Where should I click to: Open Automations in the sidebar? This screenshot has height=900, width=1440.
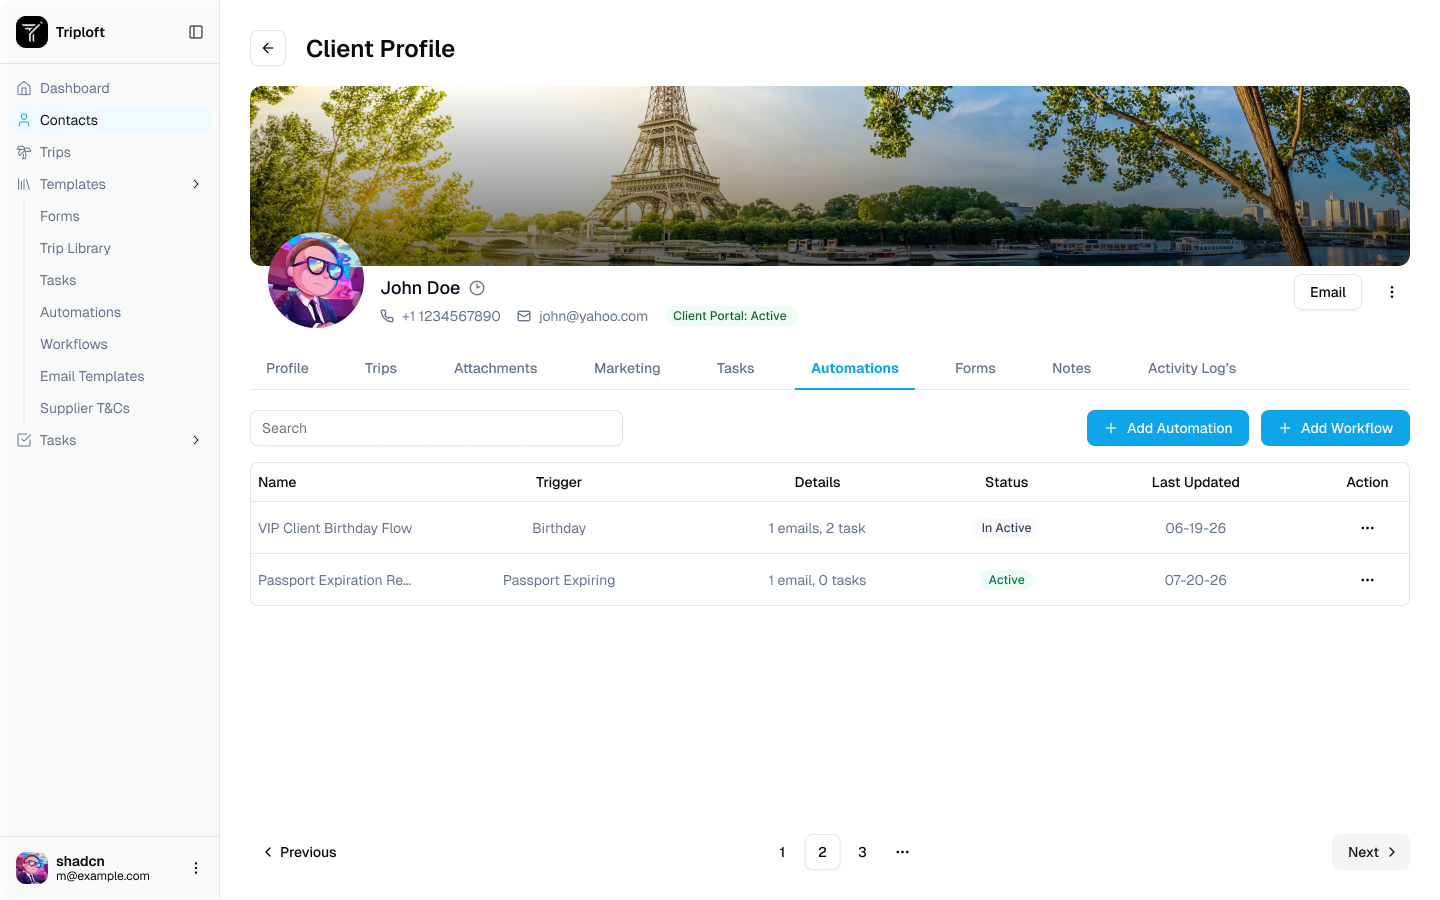point(80,312)
